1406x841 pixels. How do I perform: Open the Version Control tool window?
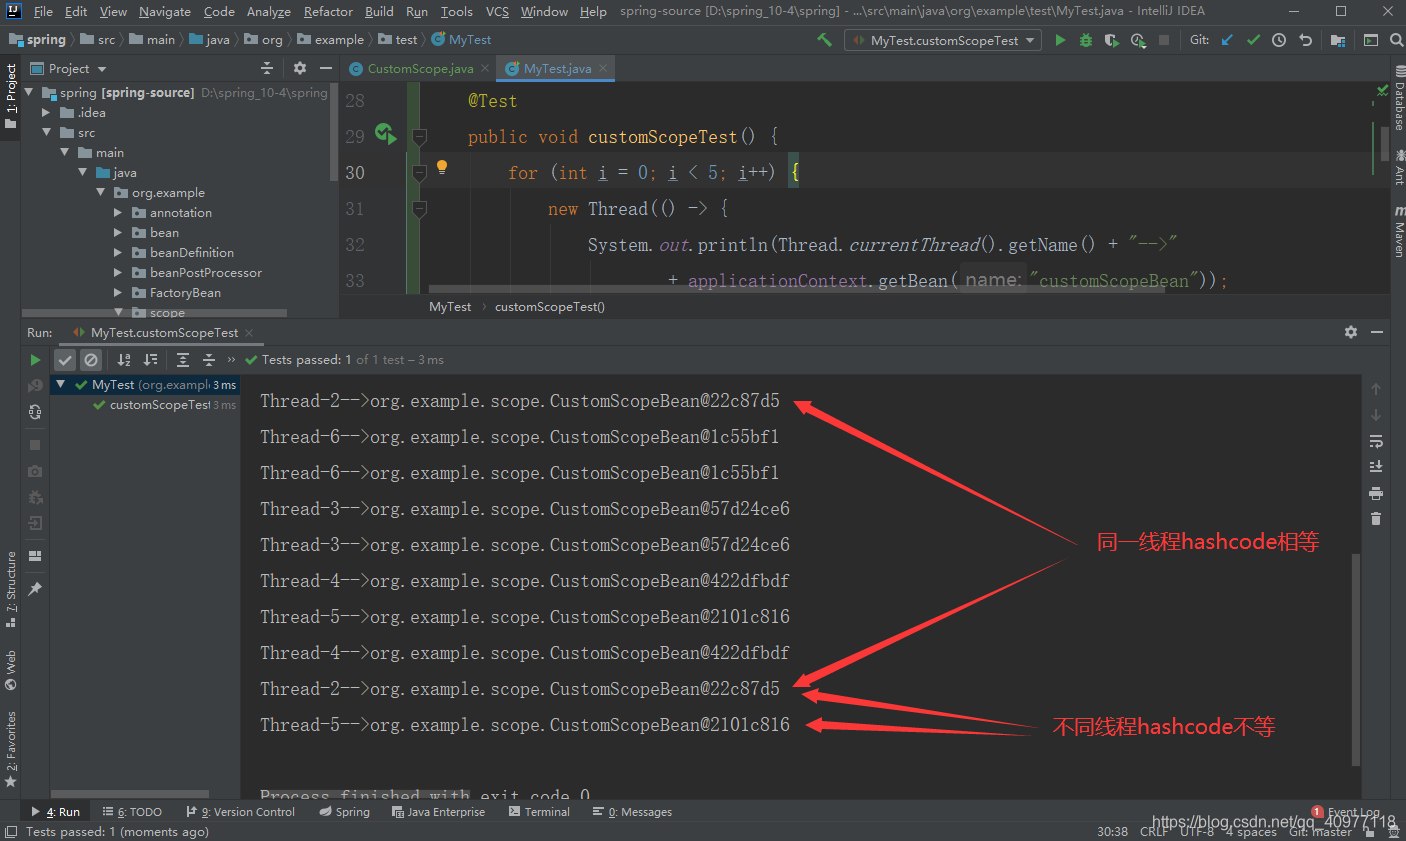point(240,812)
